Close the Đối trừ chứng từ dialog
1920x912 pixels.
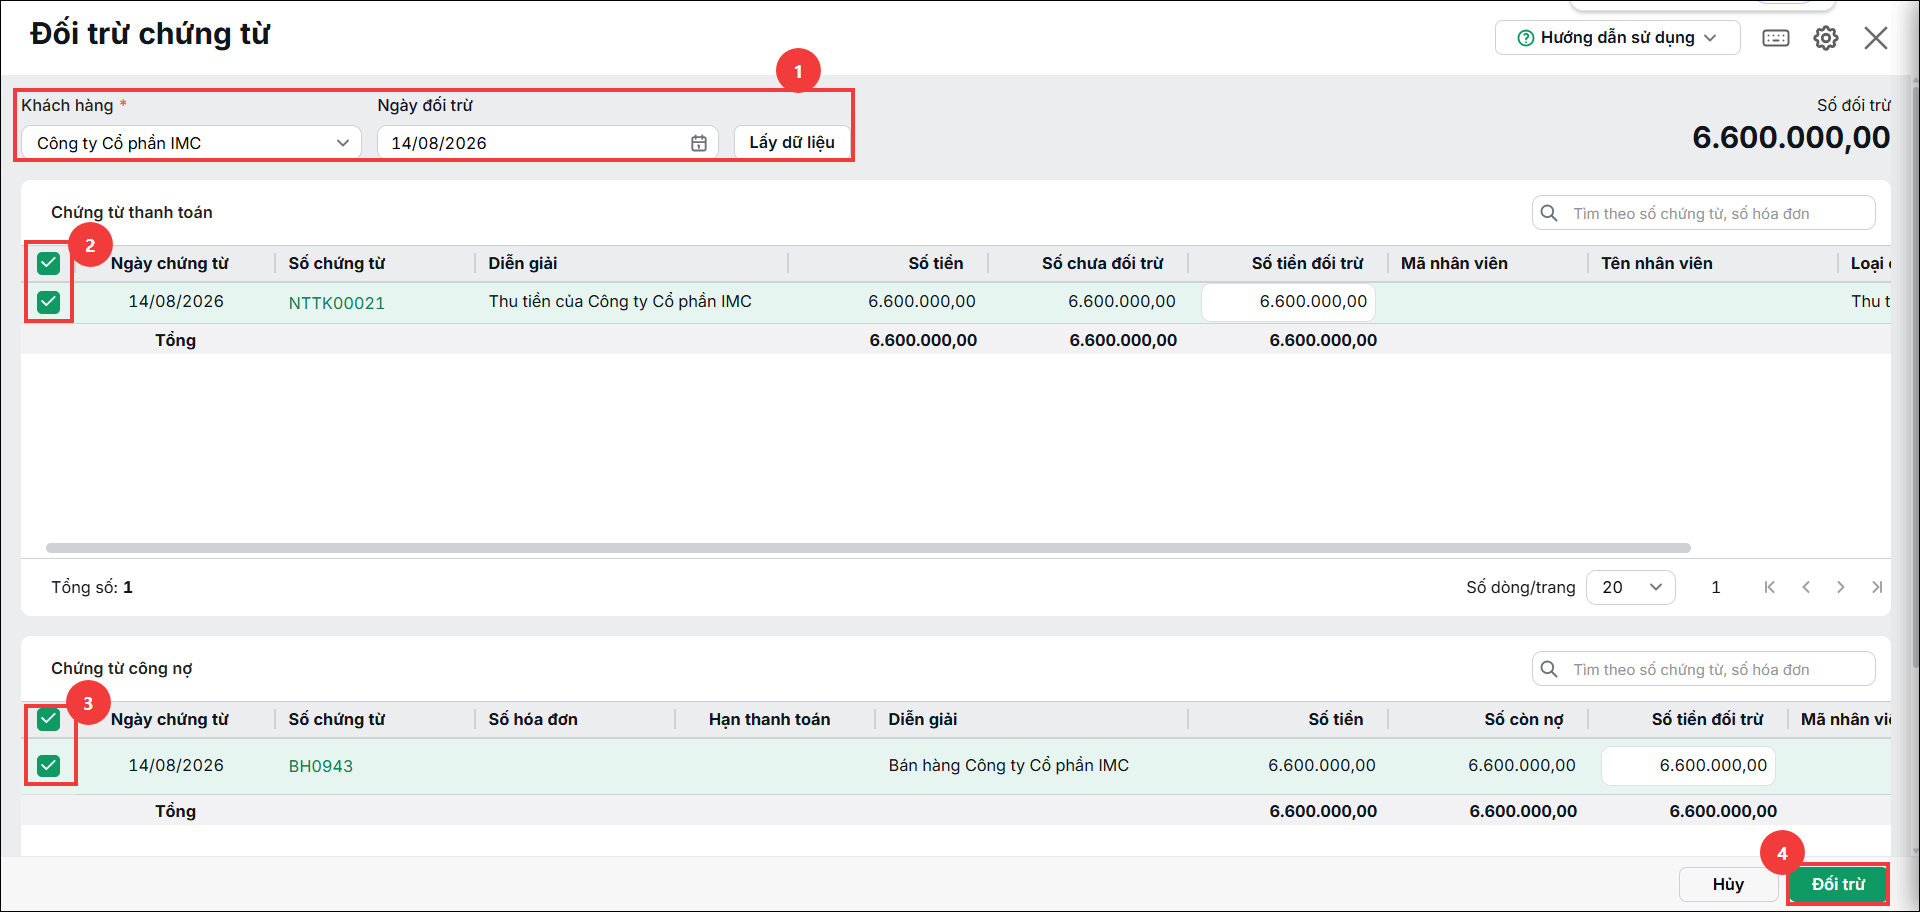click(x=1876, y=38)
